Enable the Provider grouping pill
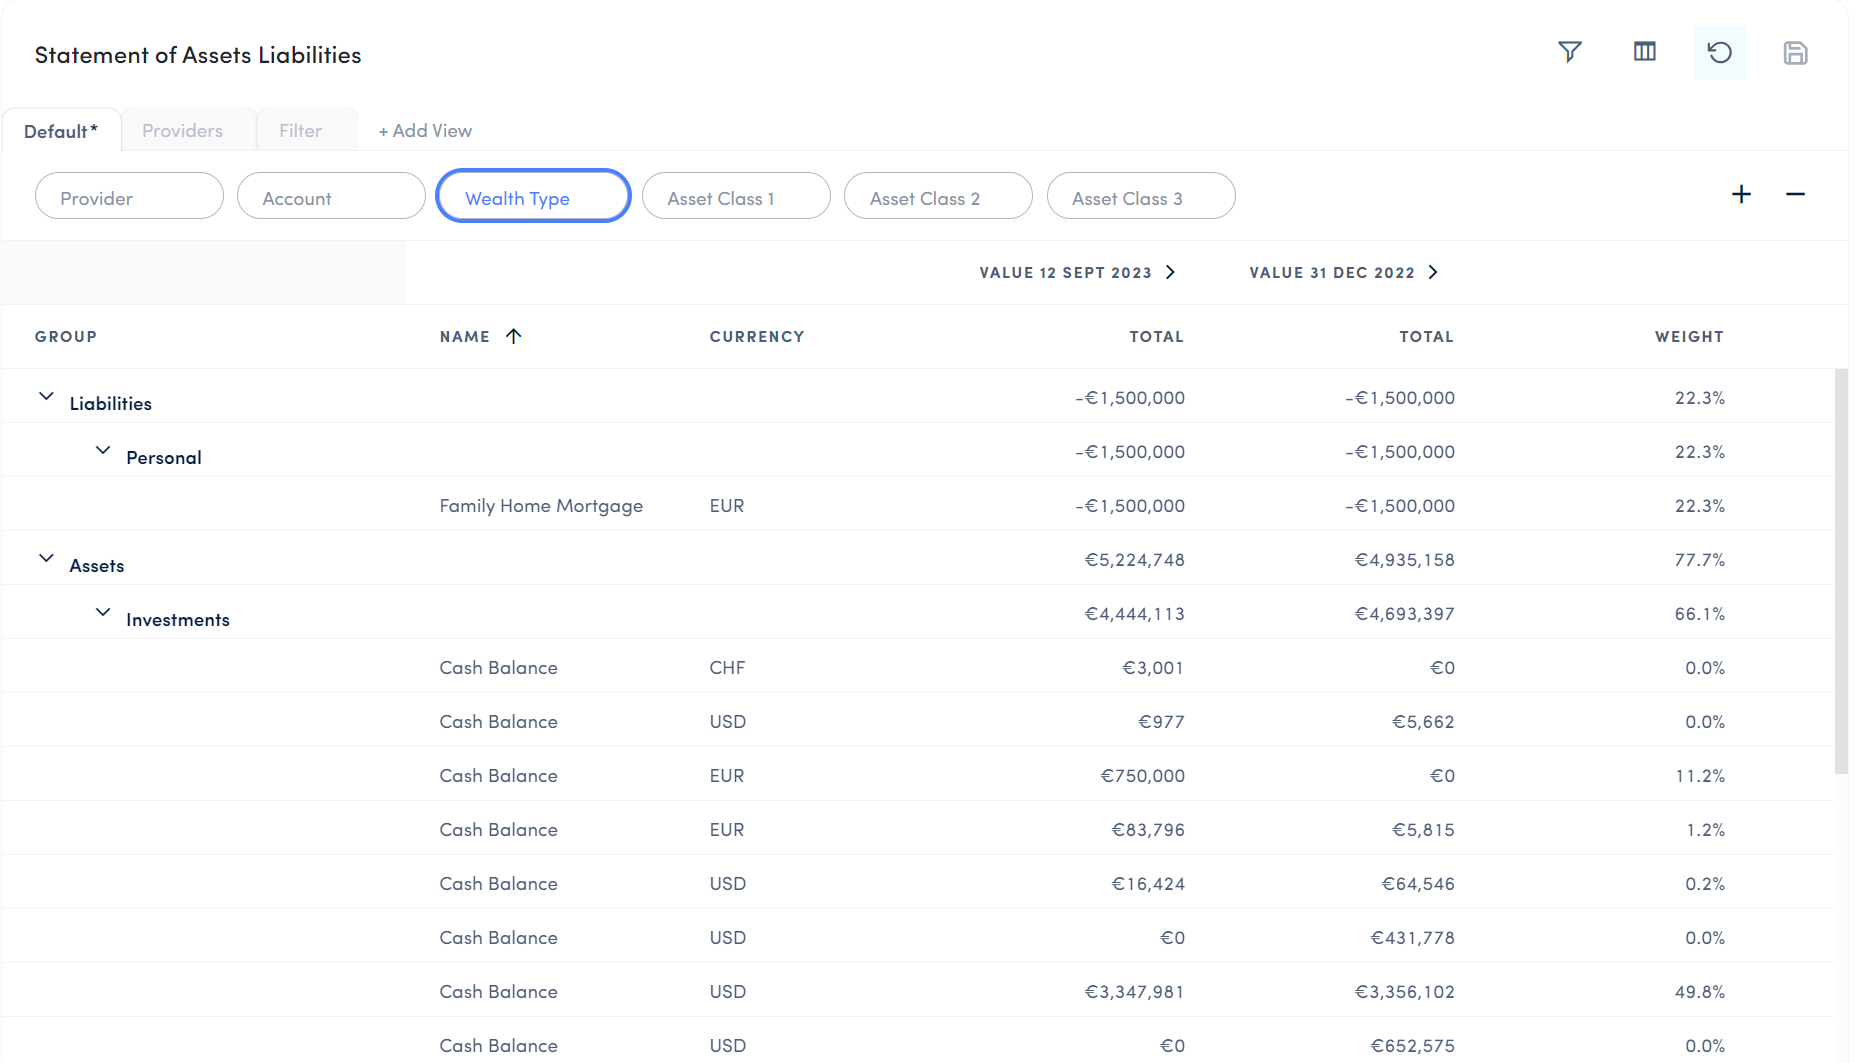The width and height of the screenshot is (1856, 1063). click(129, 197)
